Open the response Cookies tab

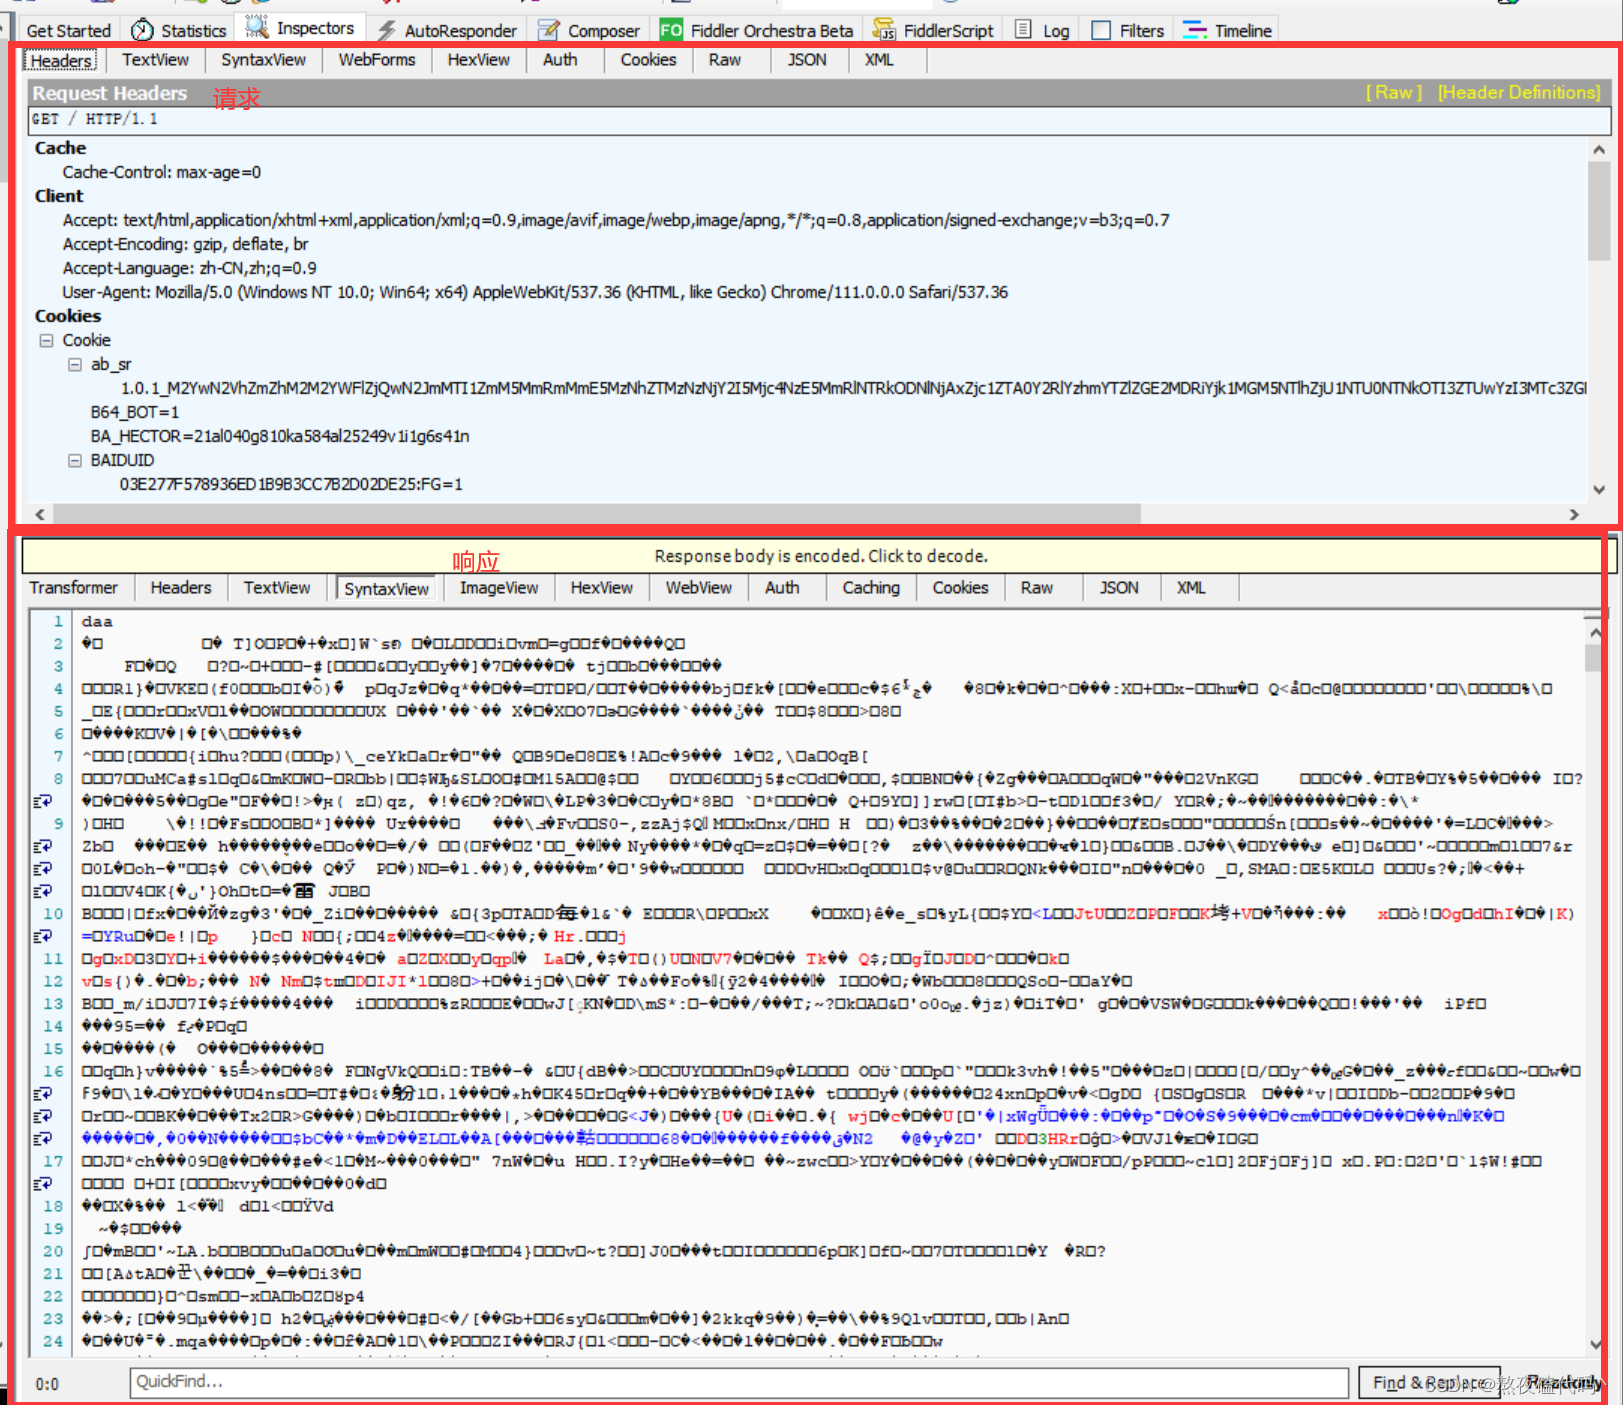click(960, 588)
